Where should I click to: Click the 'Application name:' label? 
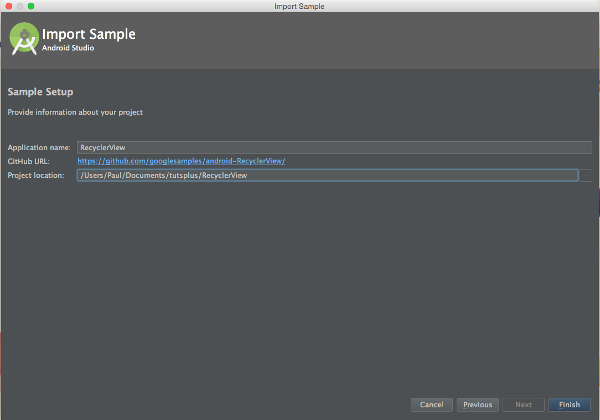(39, 147)
